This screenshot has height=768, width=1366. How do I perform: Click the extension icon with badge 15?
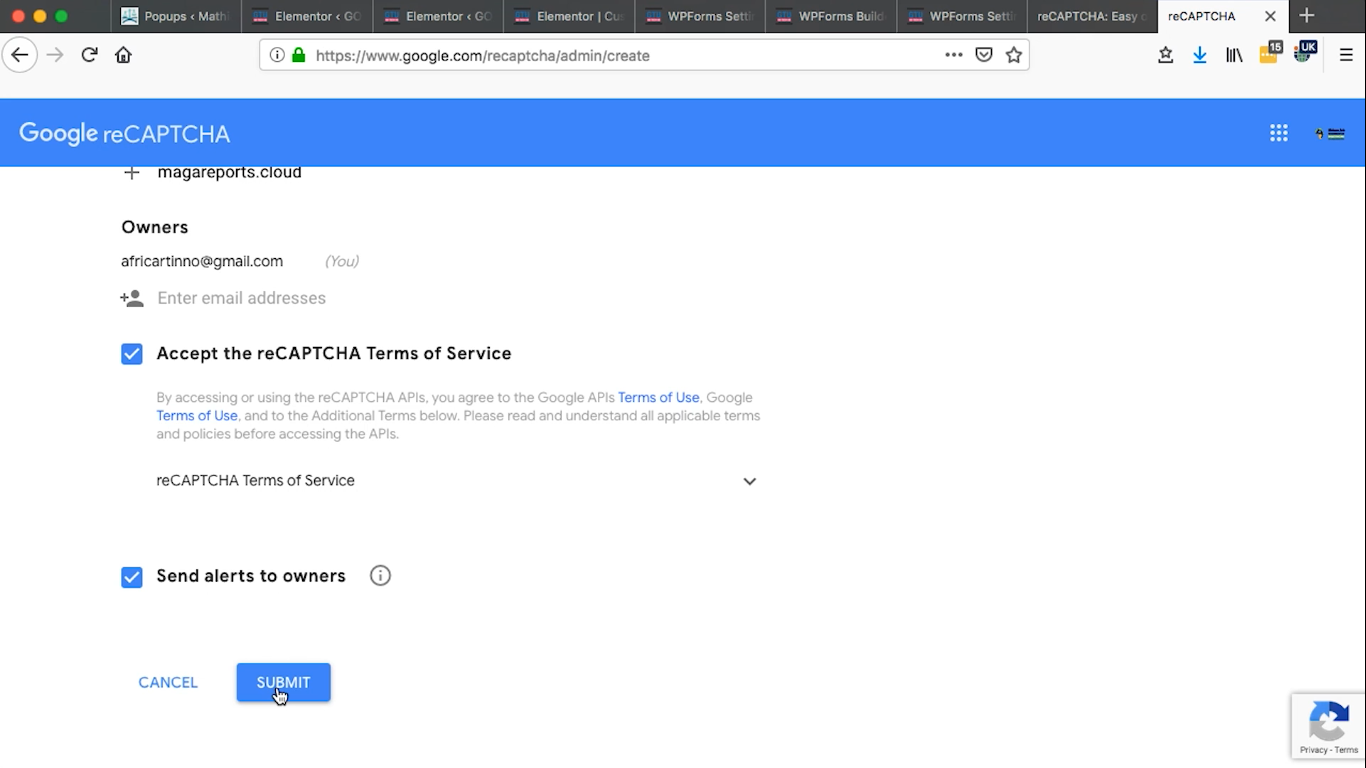pyautogui.click(x=1270, y=53)
